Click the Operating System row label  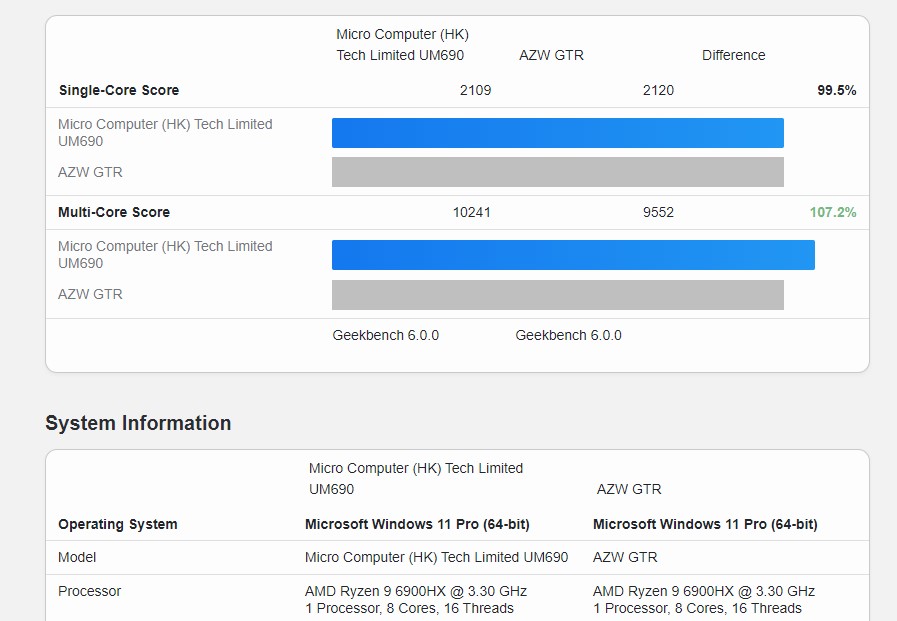point(118,524)
